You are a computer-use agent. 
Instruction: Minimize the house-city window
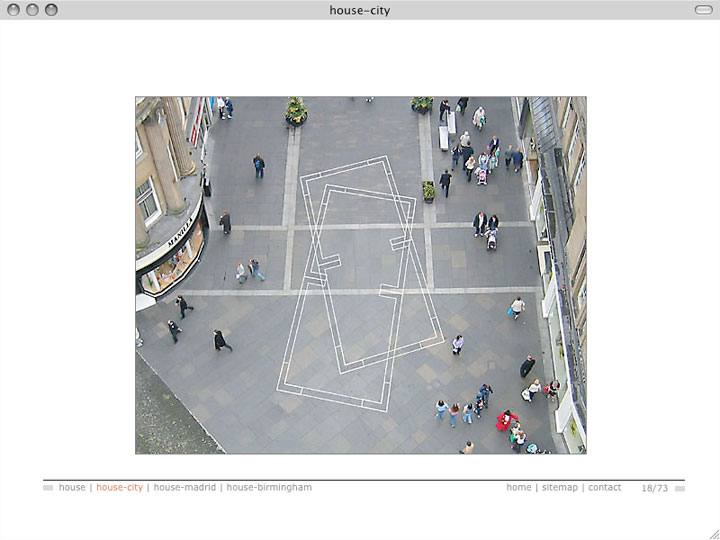pyautogui.click(x=32, y=10)
